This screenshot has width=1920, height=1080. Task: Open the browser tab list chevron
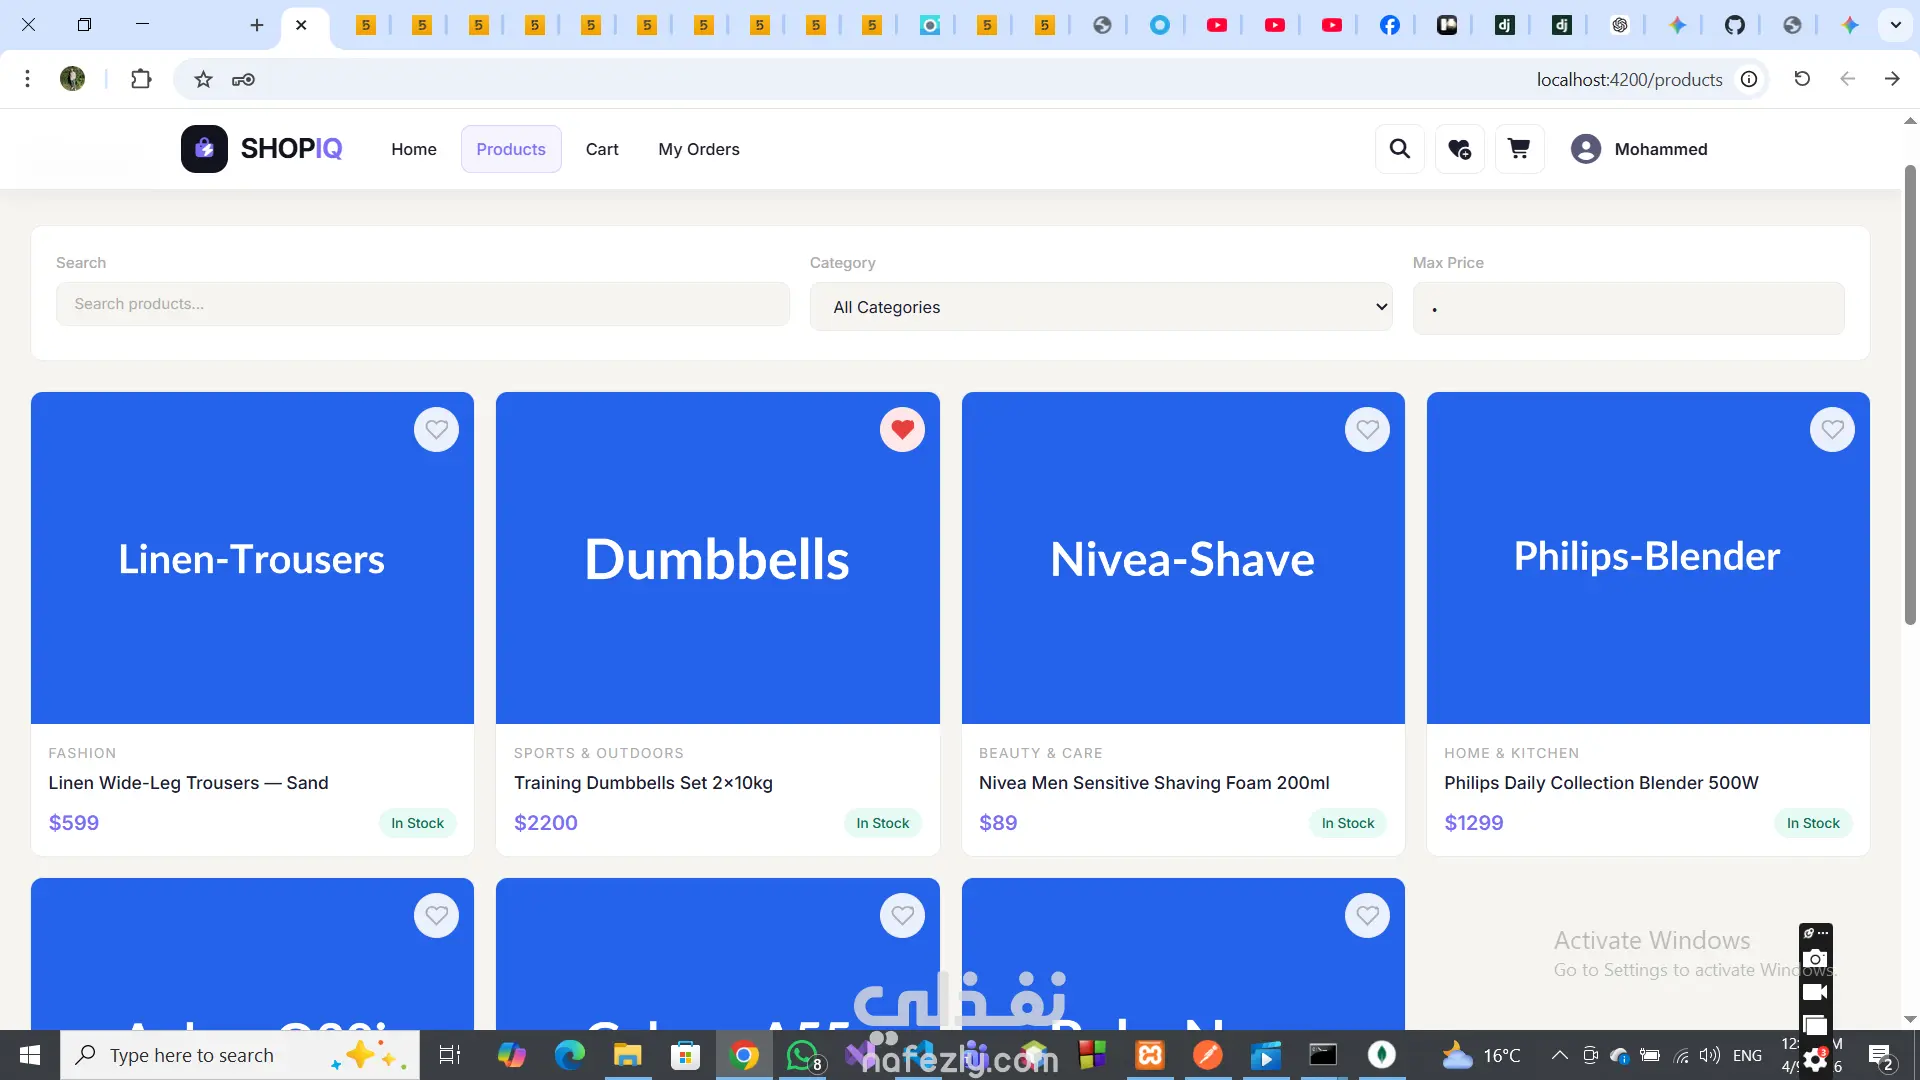[x=1895, y=25]
